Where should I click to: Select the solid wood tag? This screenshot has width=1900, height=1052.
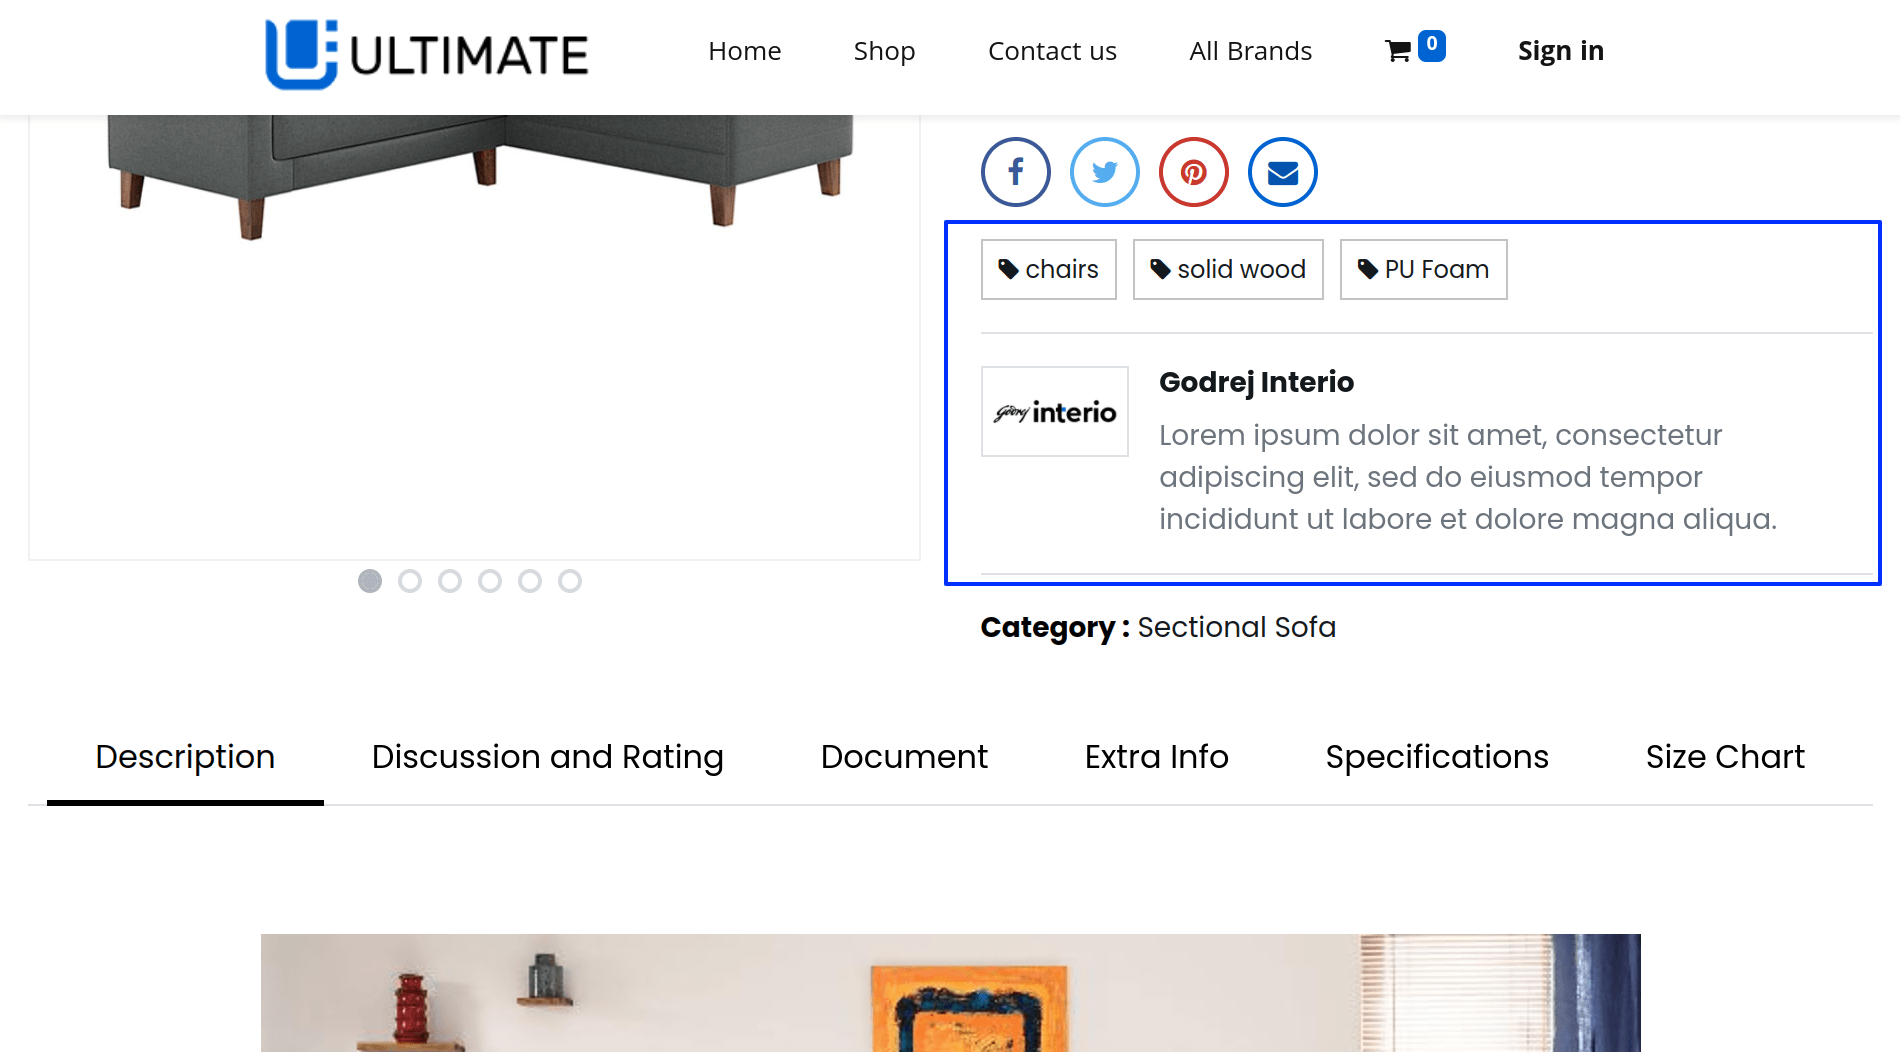1228,269
